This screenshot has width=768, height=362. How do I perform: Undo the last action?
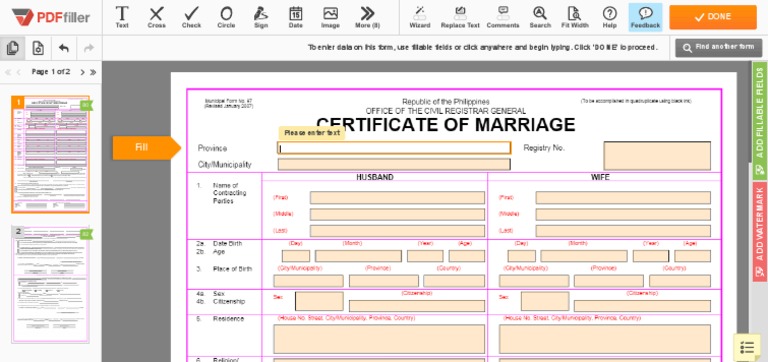coord(64,48)
